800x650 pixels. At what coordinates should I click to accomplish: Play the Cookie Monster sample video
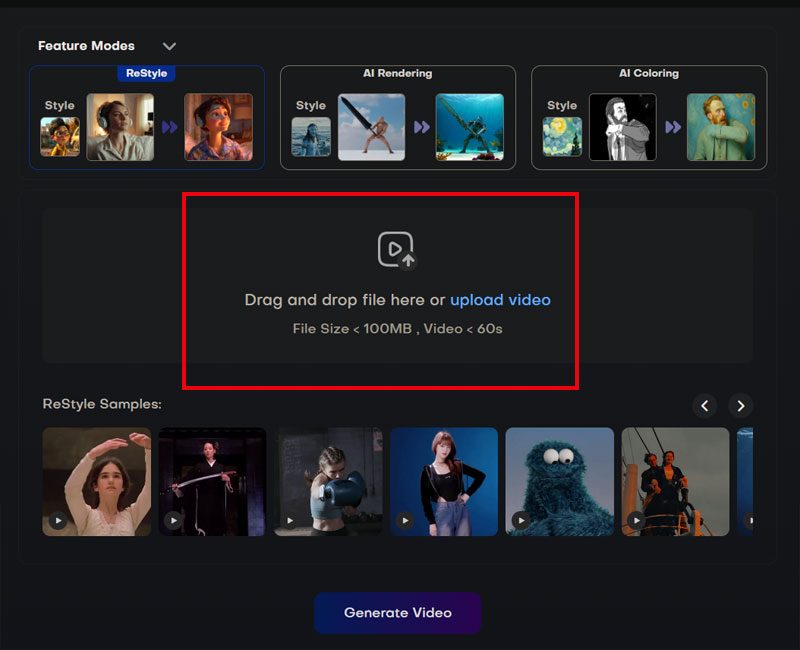(x=521, y=520)
